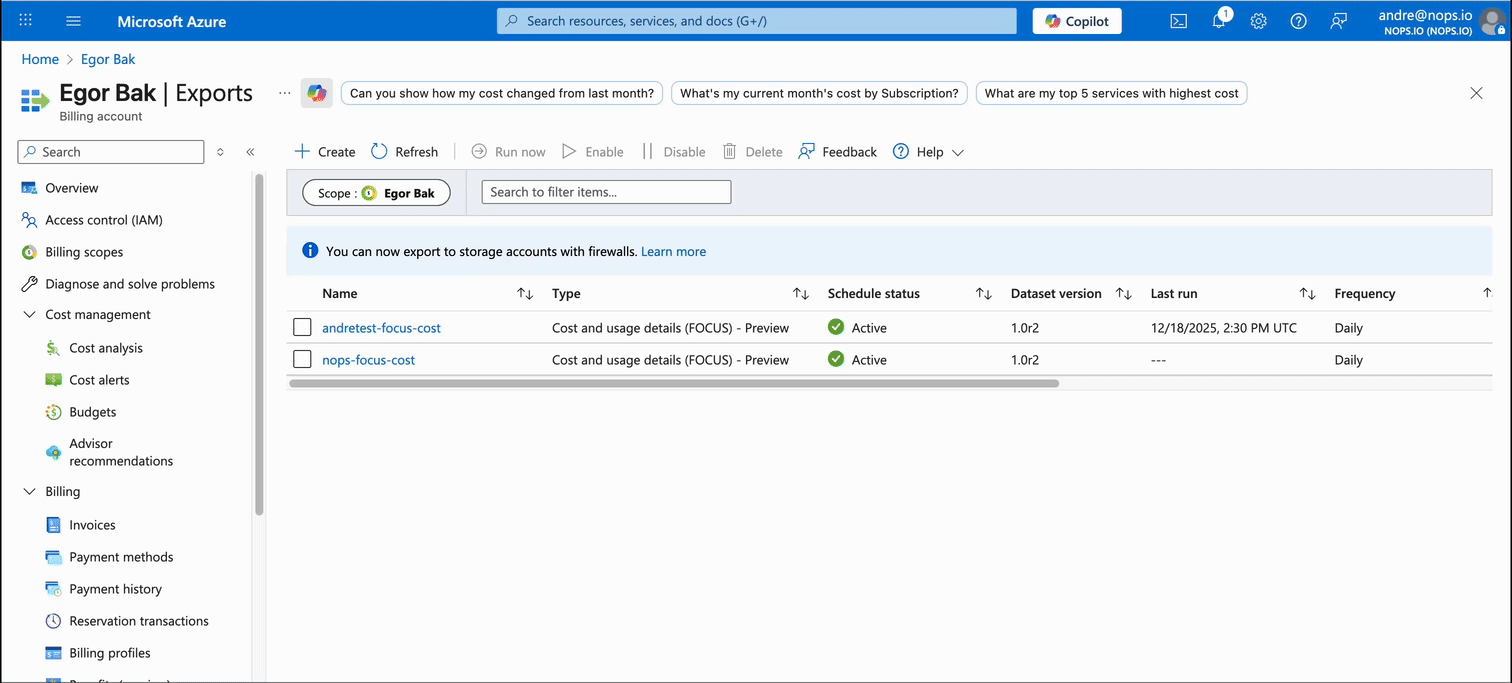This screenshot has height=683, width=1512.
Task: Collapse the Cost management section
Action: (x=28, y=314)
